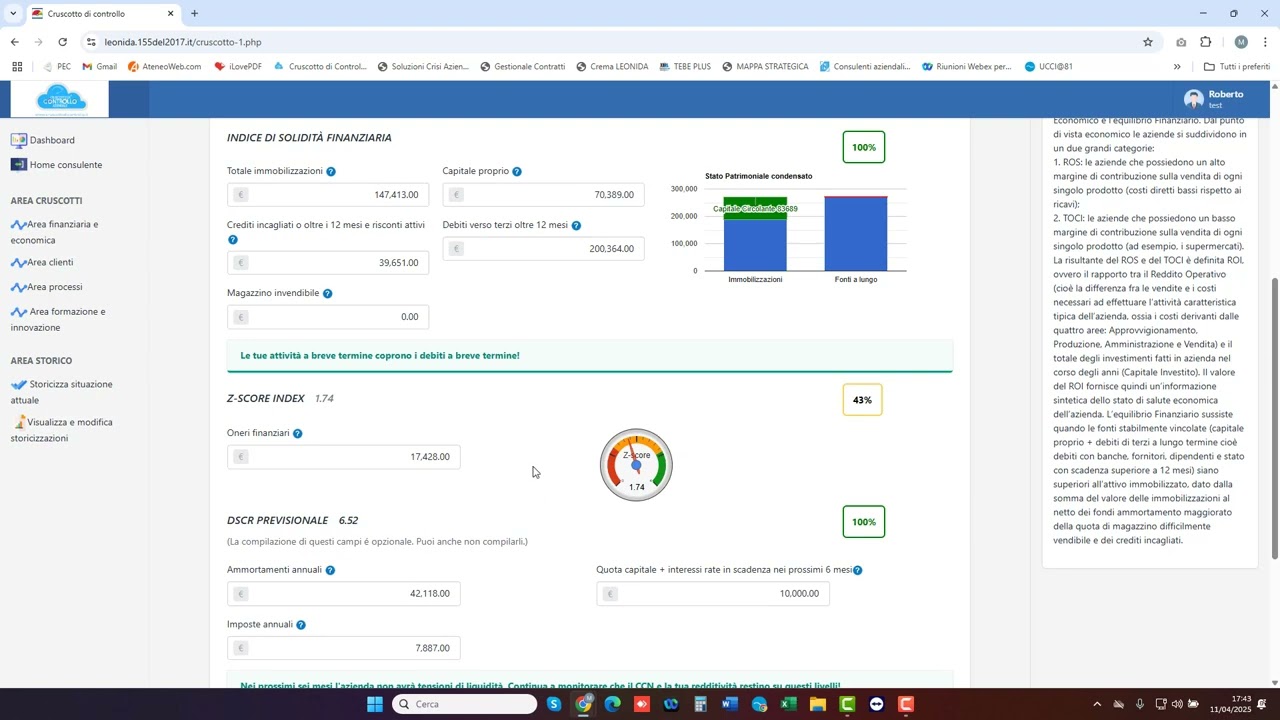Click help icon beside Capitale proprio

(517, 172)
